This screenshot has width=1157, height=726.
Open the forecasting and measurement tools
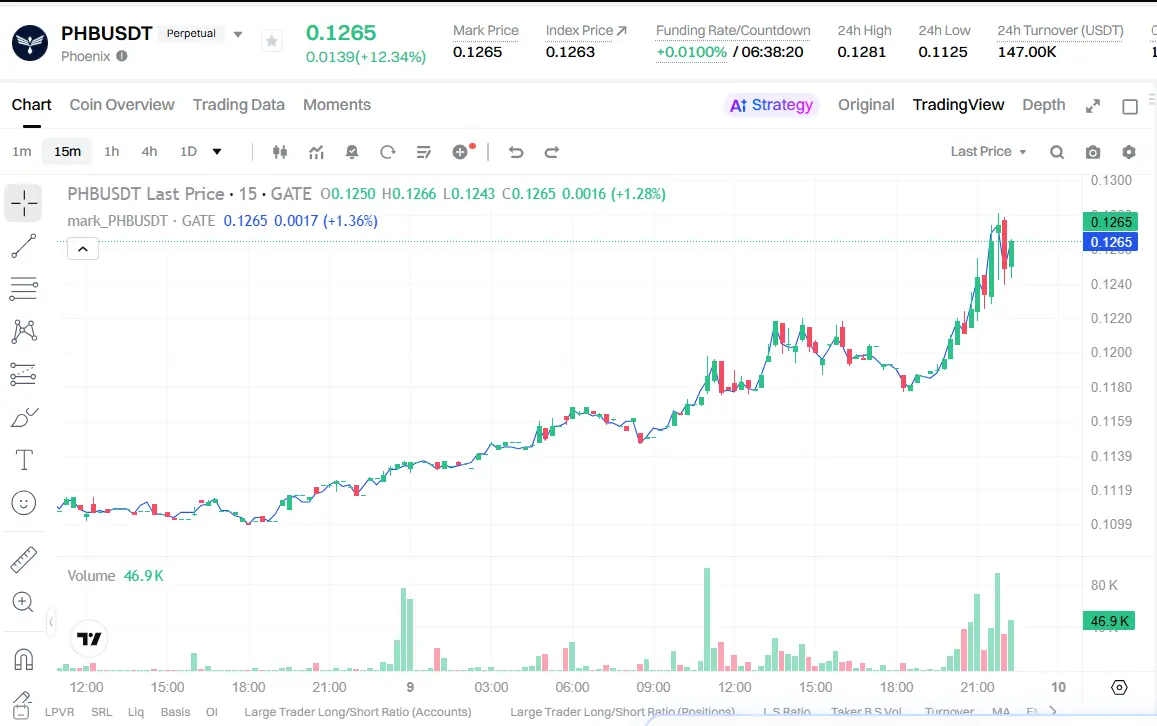(x=24, y=374)
